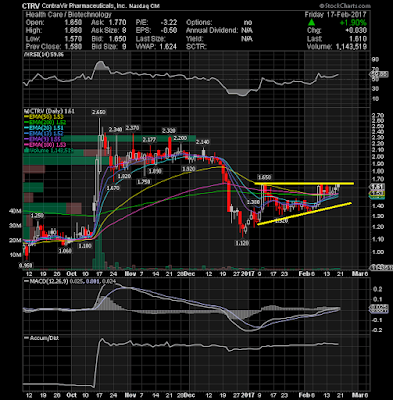This screenshot has height=400, width=393.
Task: Select the header Volume 1,143,519 value
Action: [348, 47]
